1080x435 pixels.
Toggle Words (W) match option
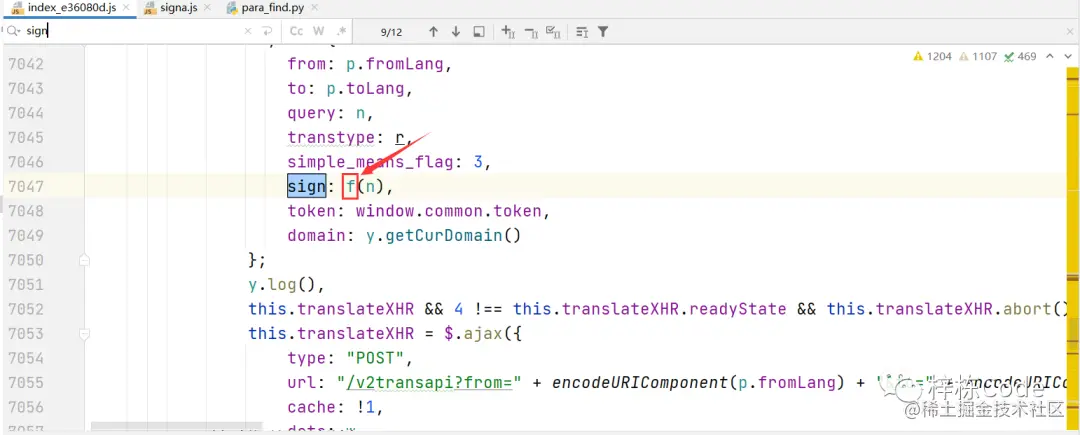[x=318, y=31]
